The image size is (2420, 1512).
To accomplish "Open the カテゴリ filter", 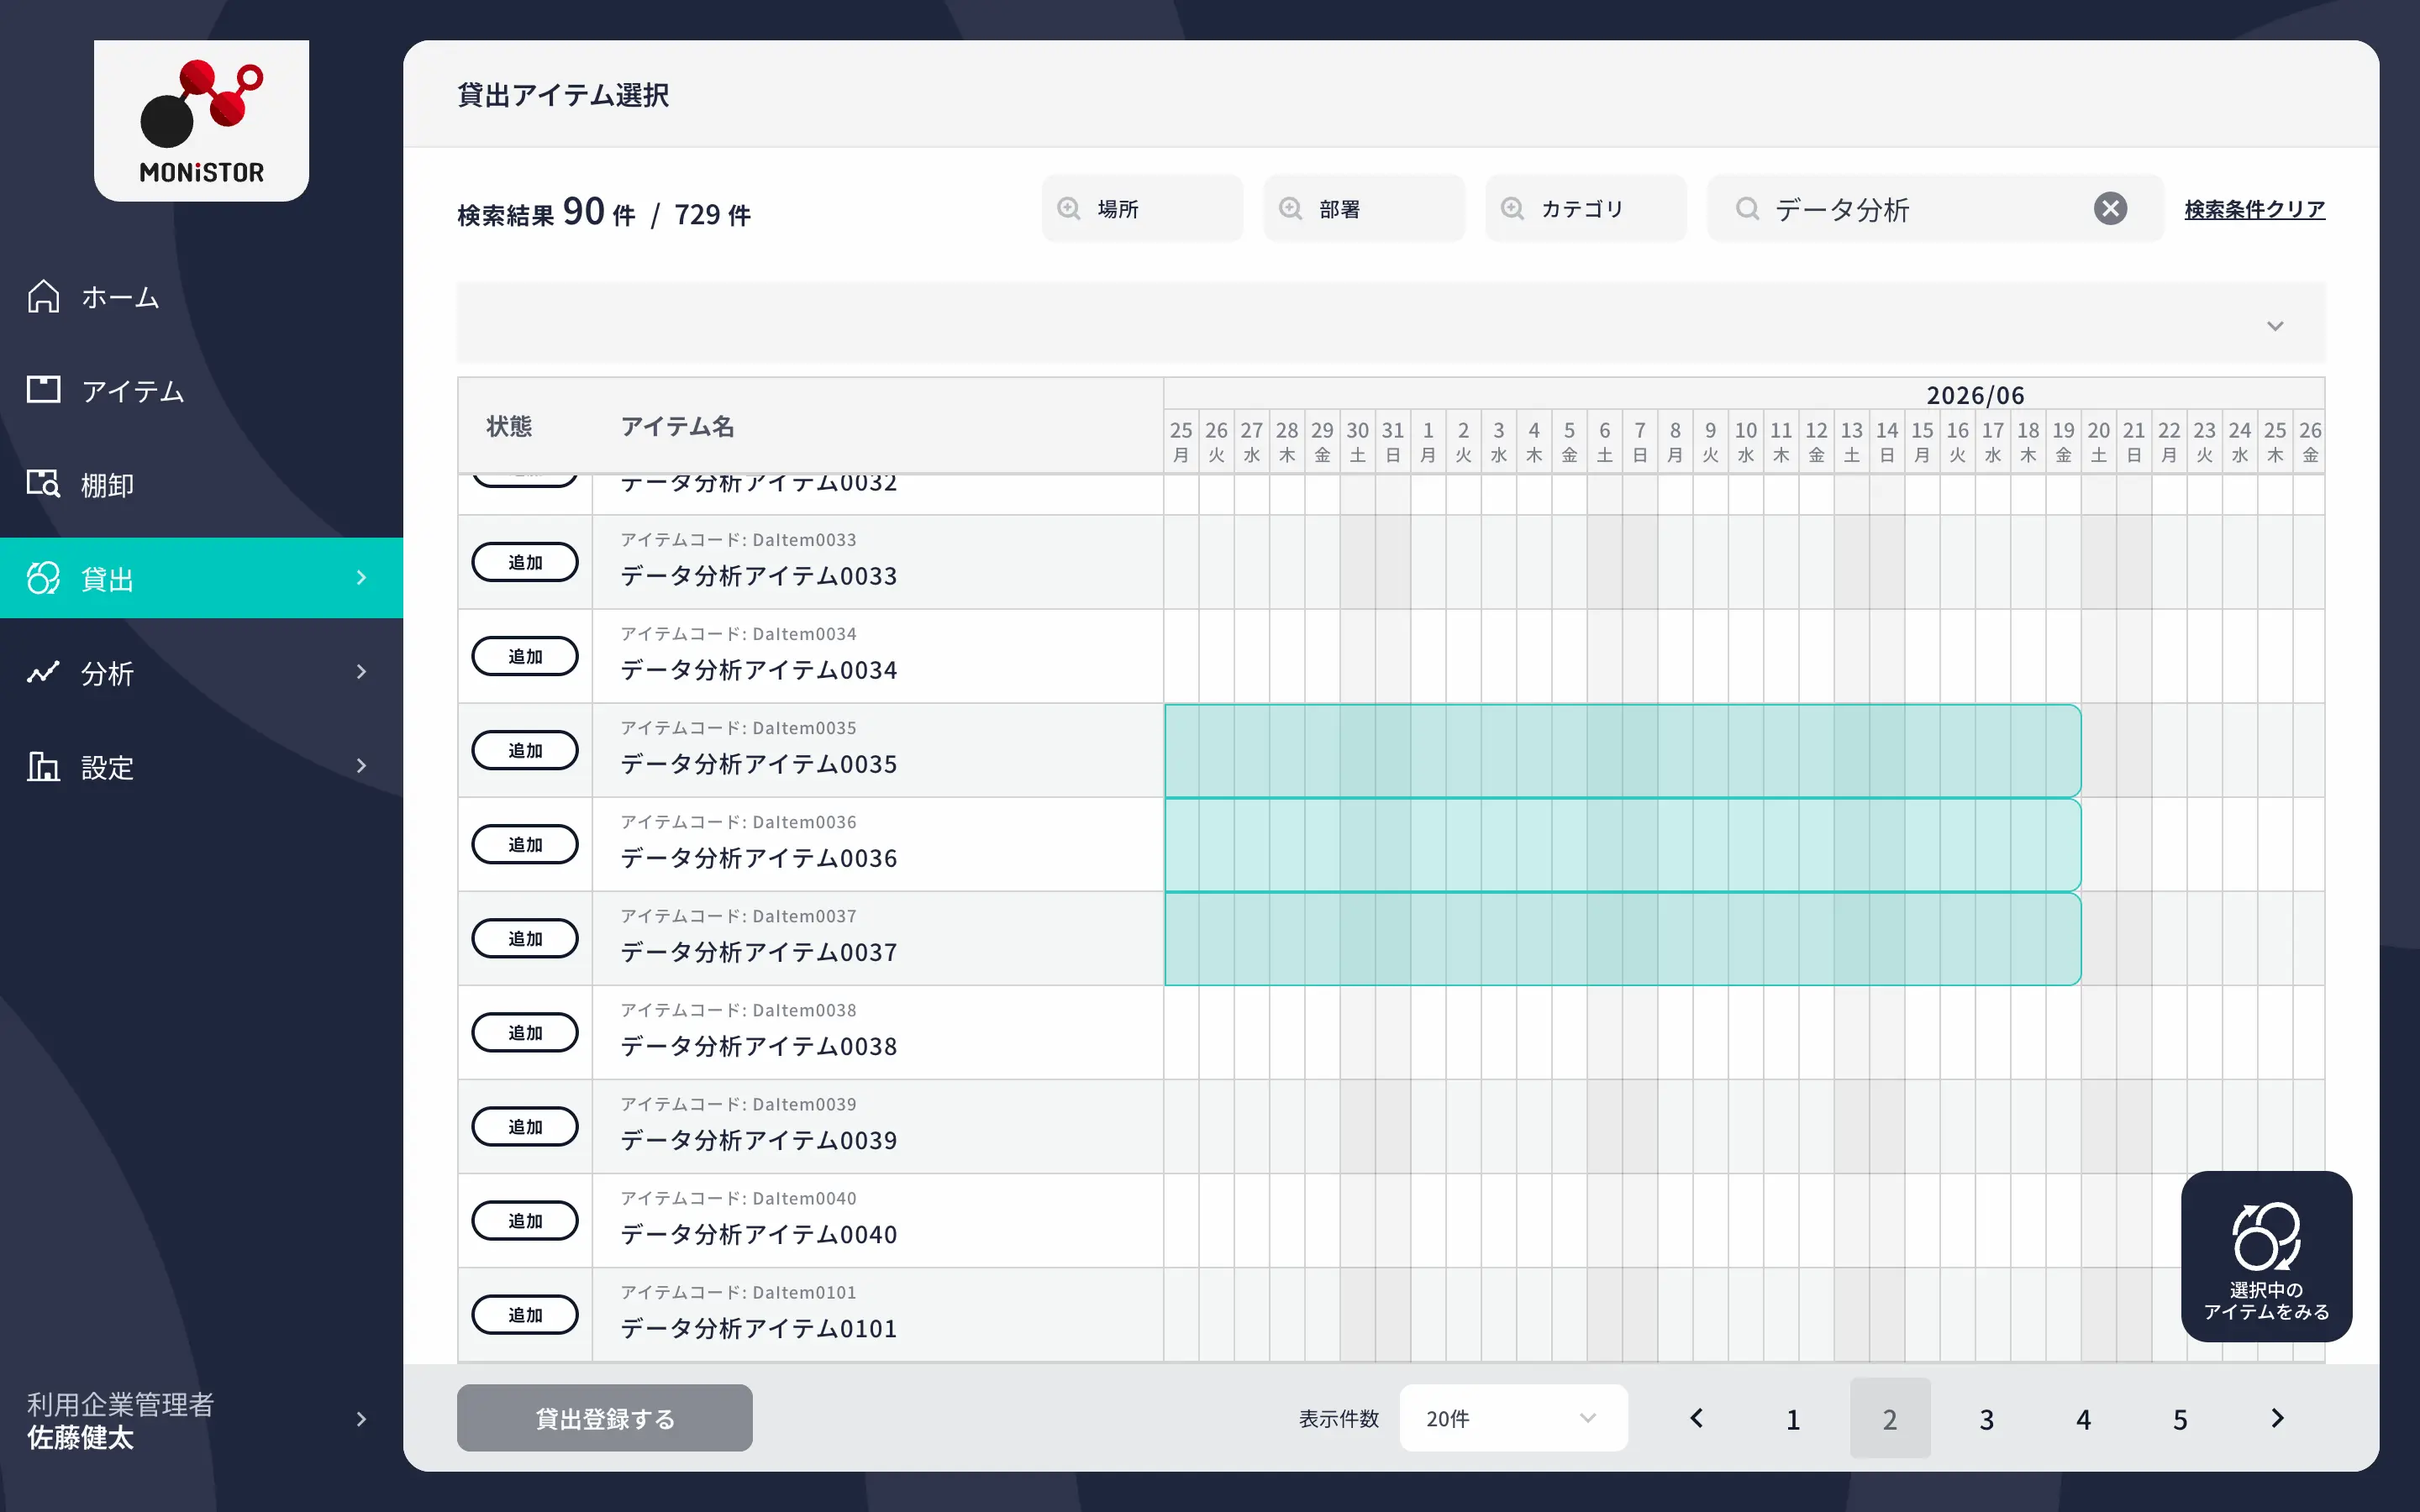I will click(1586, 208).
